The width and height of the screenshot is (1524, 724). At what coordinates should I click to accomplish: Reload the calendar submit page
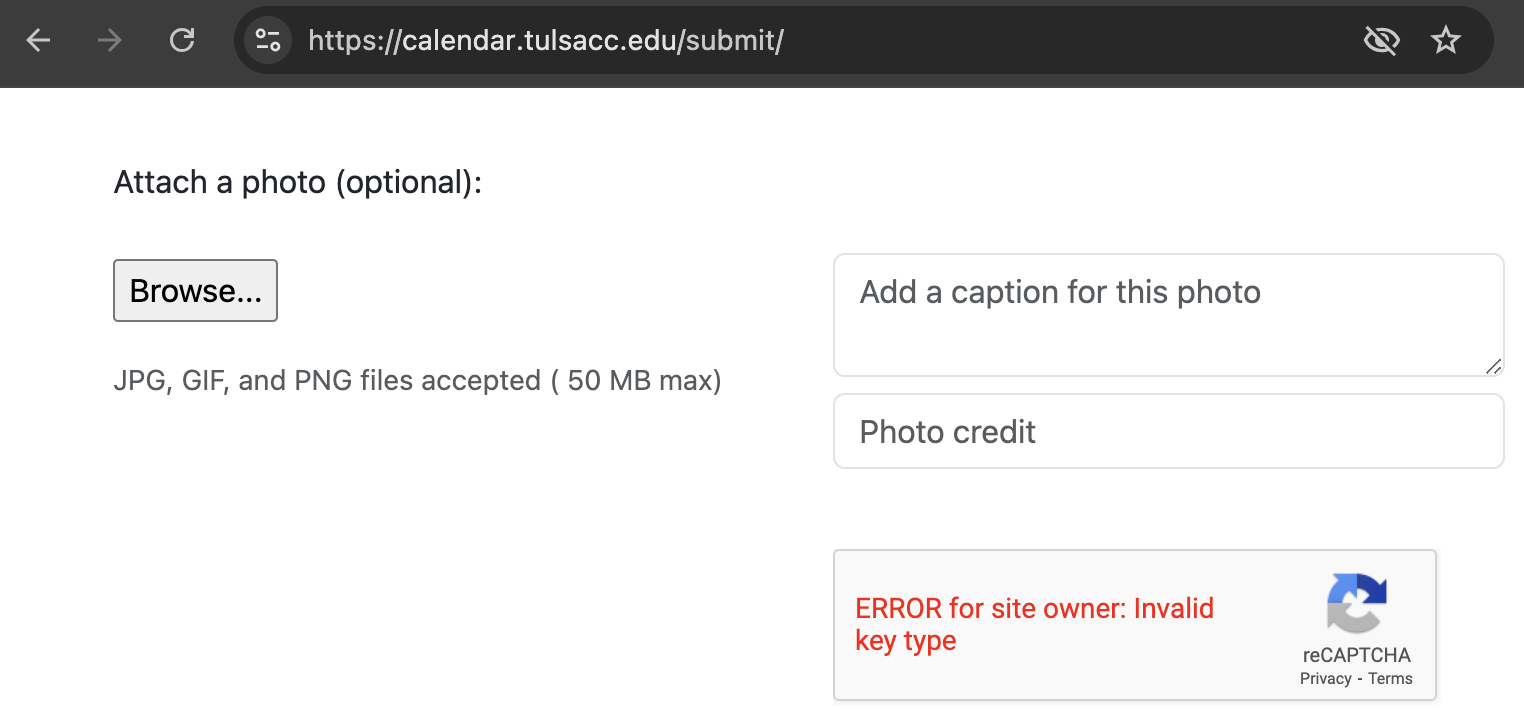(x=182, y=40)
